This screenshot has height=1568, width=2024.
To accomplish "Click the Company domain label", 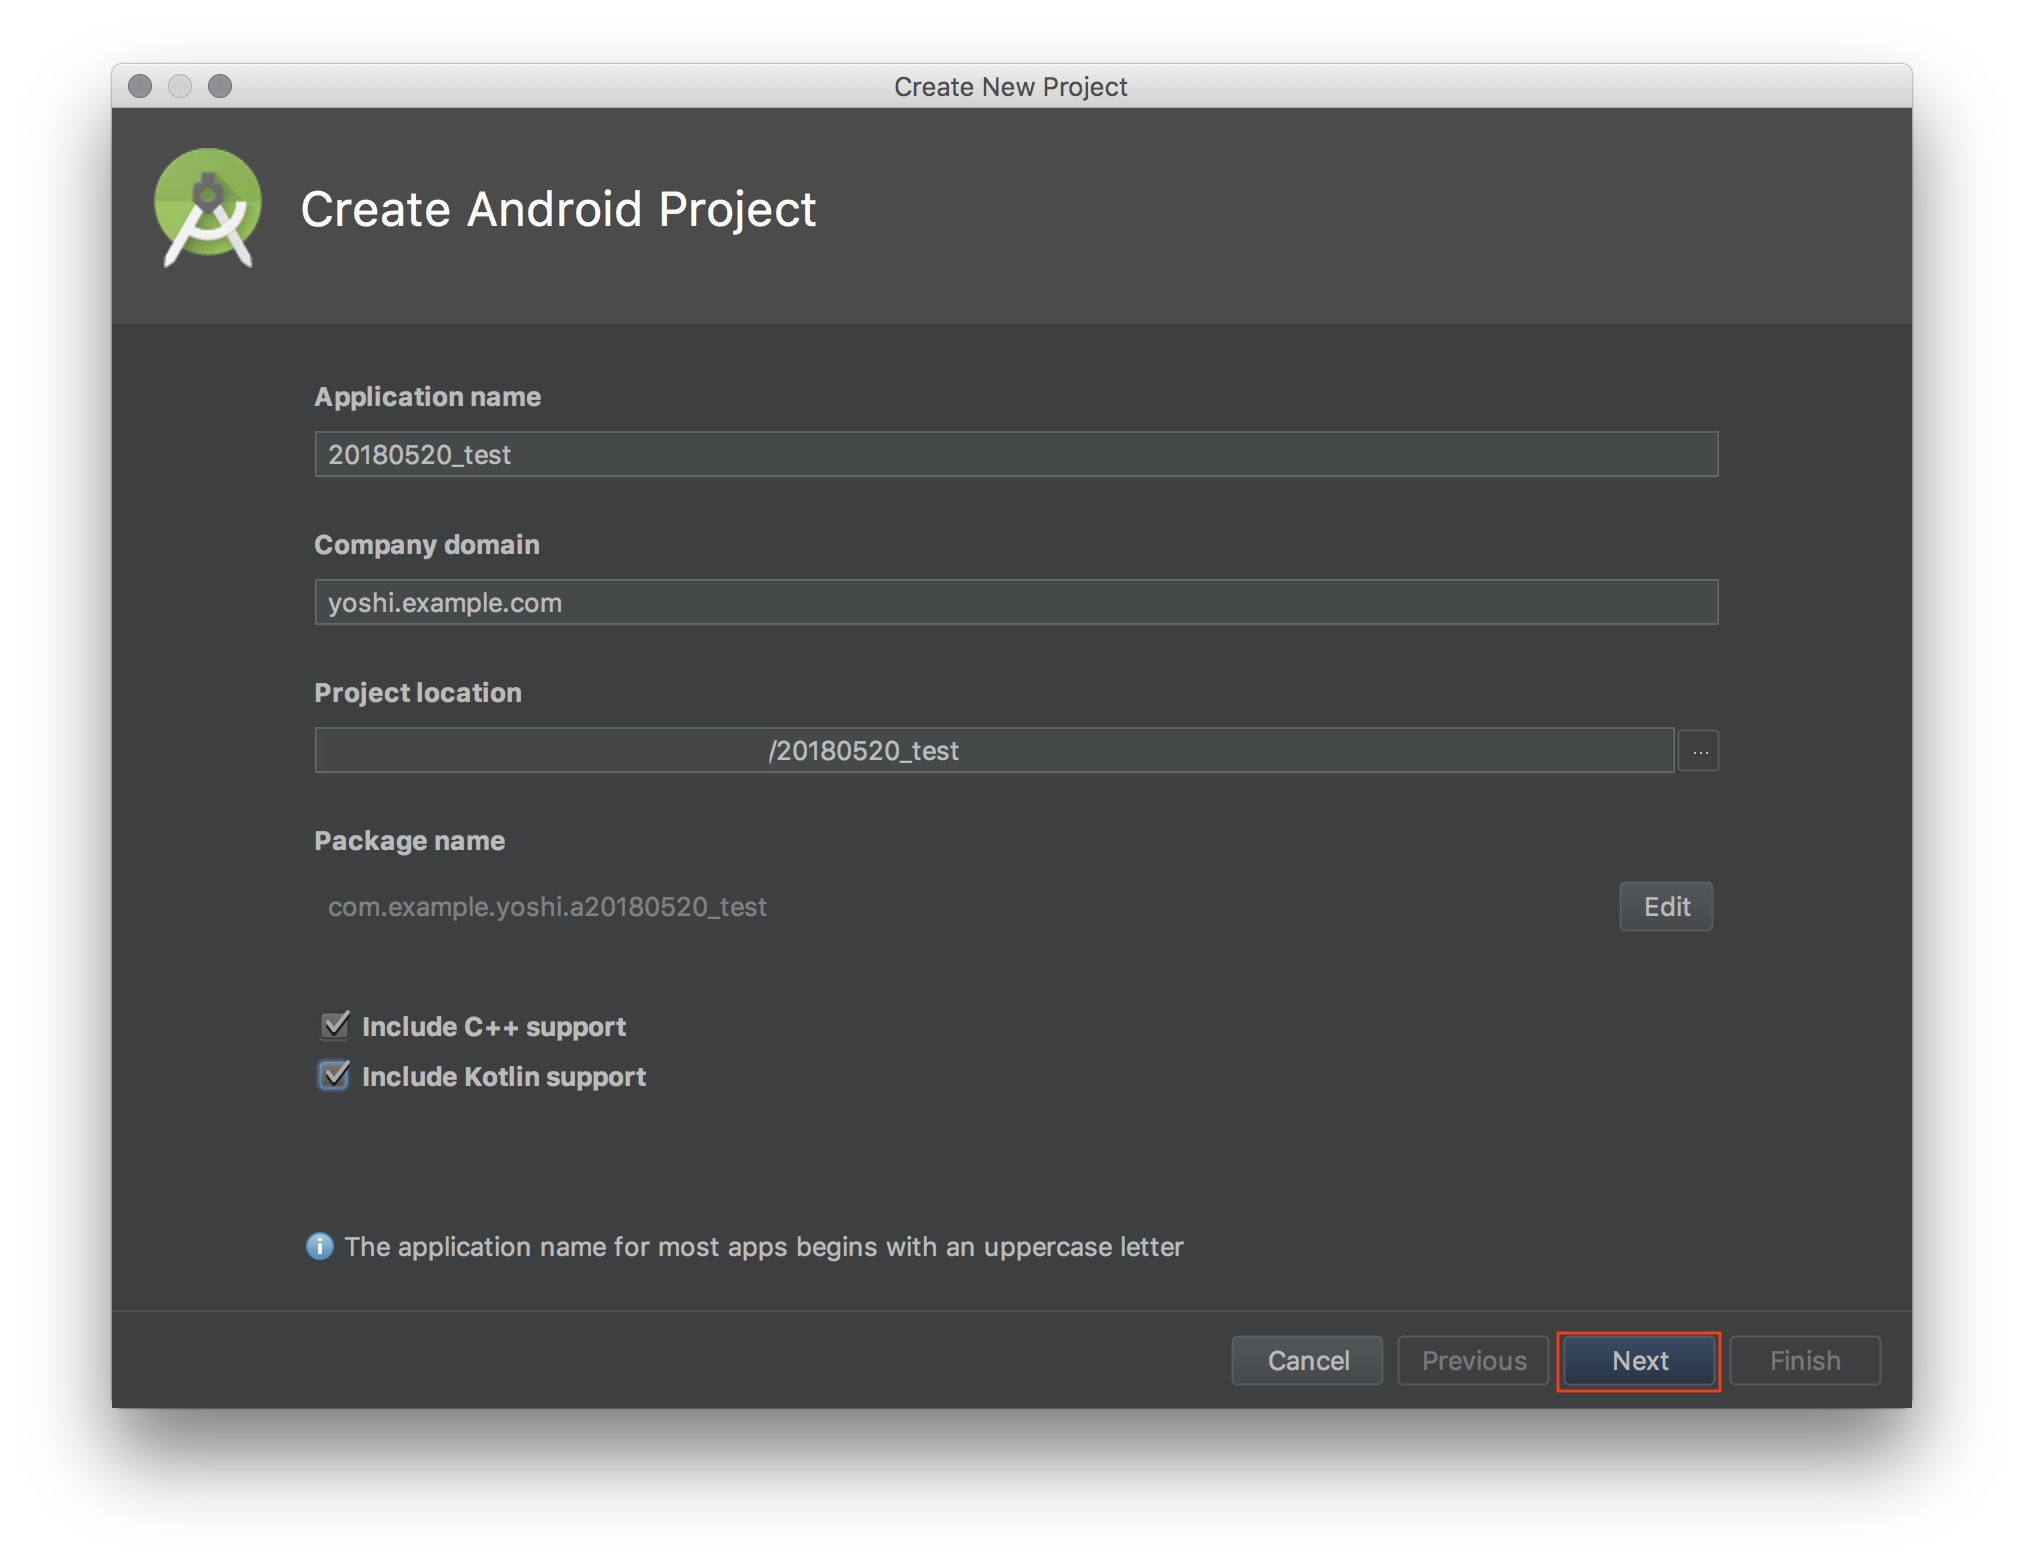I will pos(427,545).
